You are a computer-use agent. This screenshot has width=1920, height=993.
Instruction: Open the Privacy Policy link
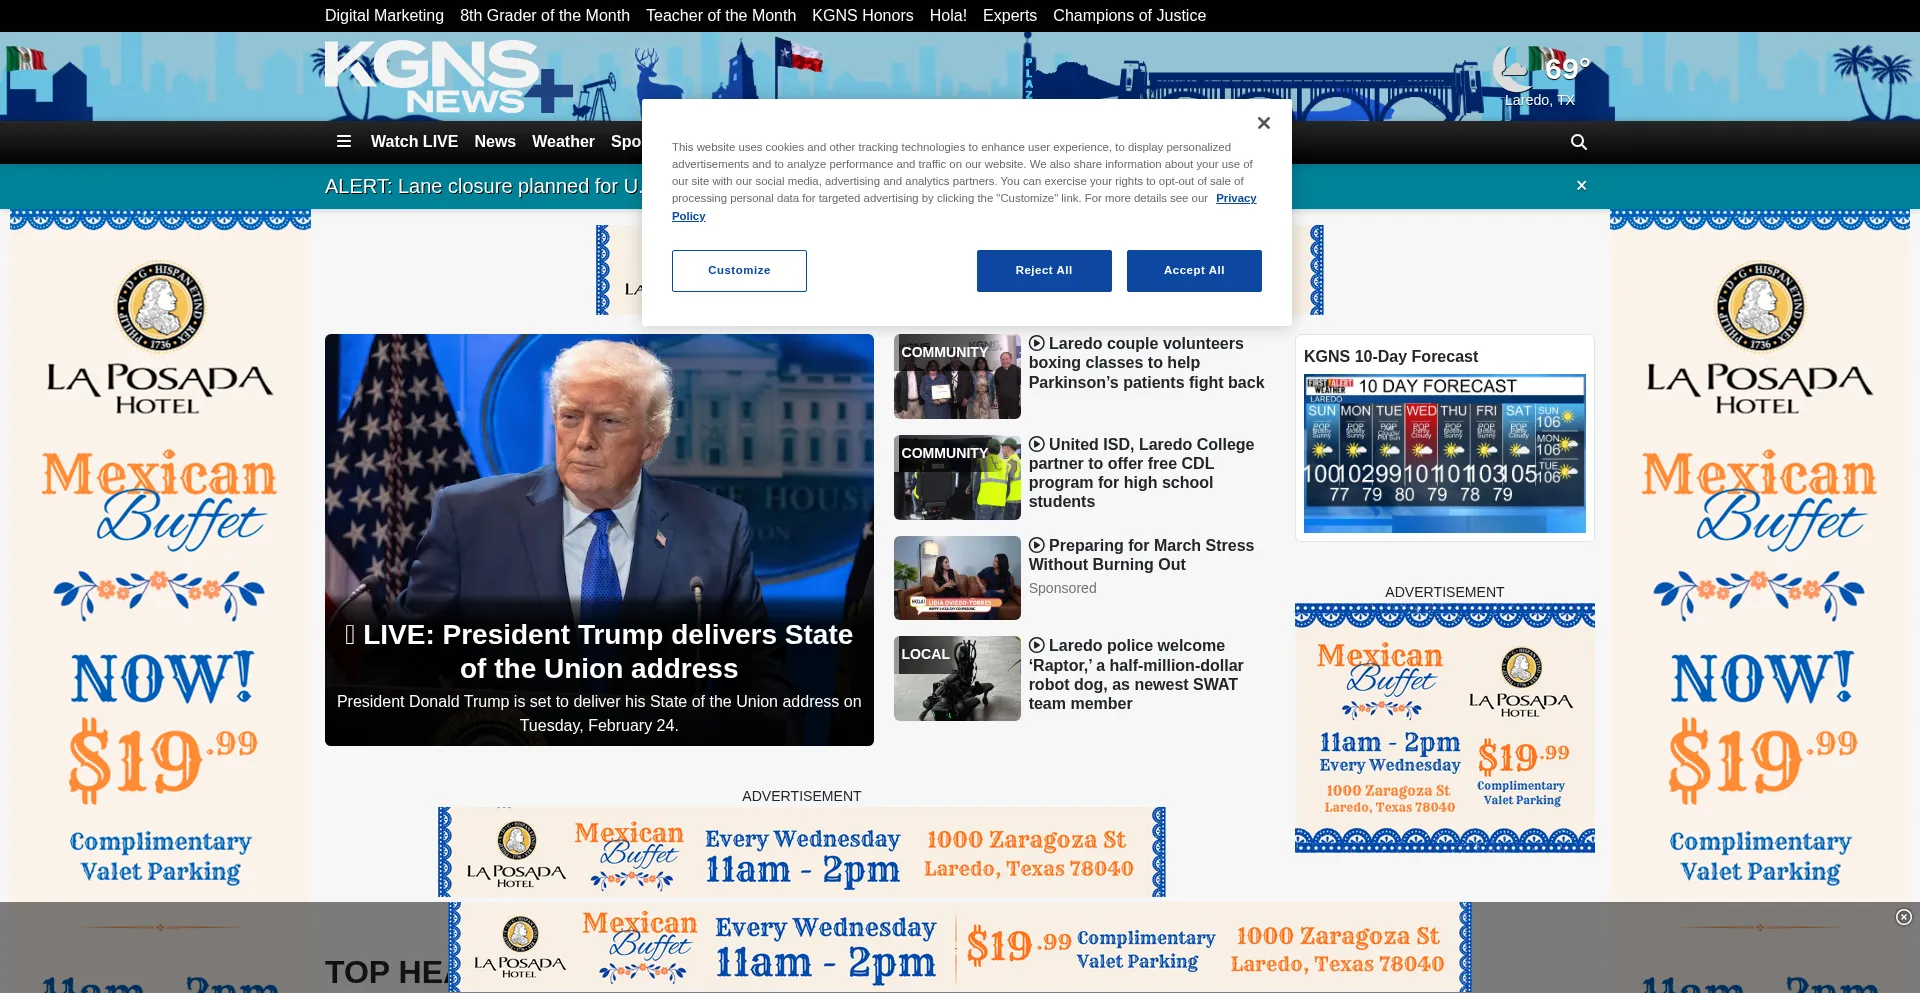pyautogui.click(x=1236, y=198)
